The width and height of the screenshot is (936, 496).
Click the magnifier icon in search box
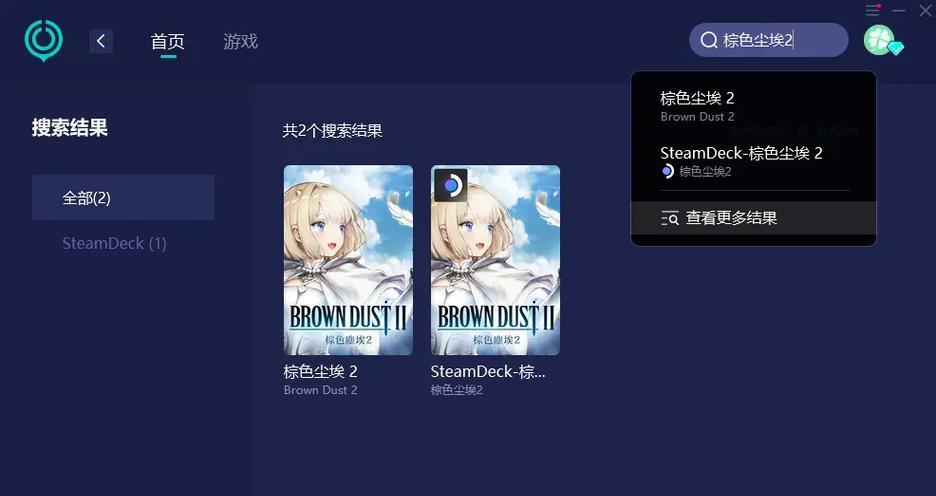(x=709, y=40)
